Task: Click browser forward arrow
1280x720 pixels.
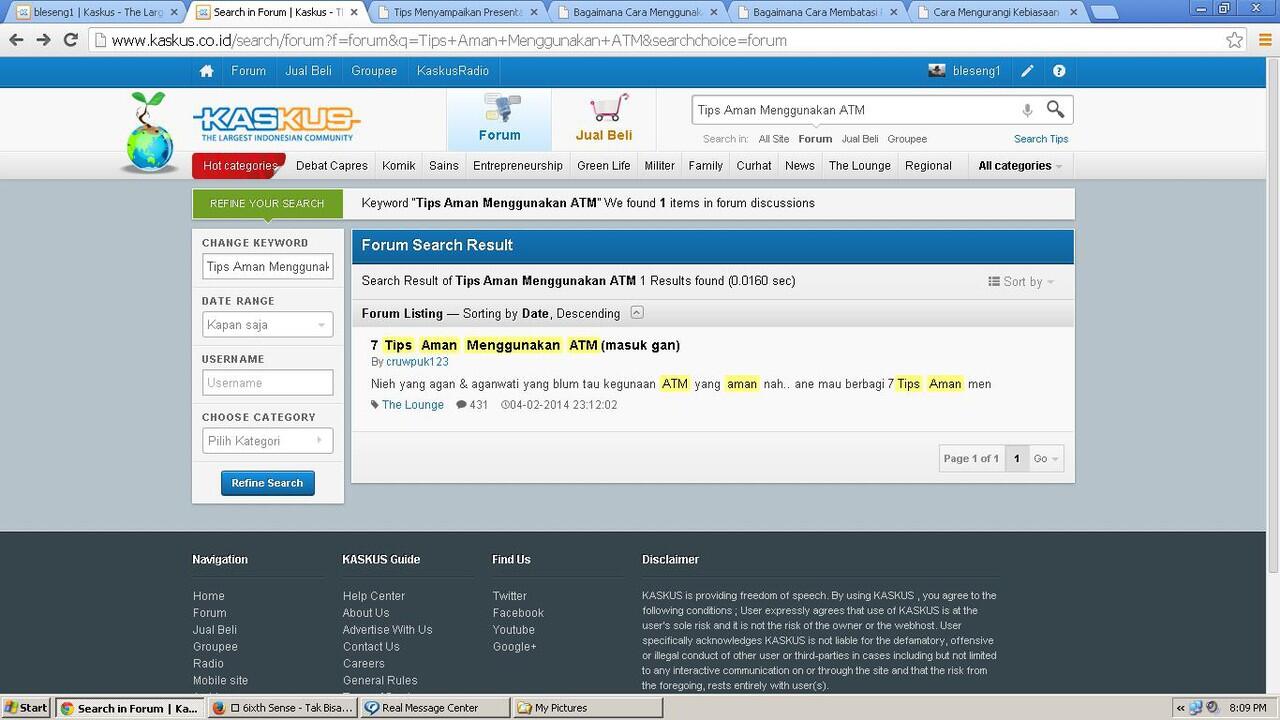Action: 43,40
